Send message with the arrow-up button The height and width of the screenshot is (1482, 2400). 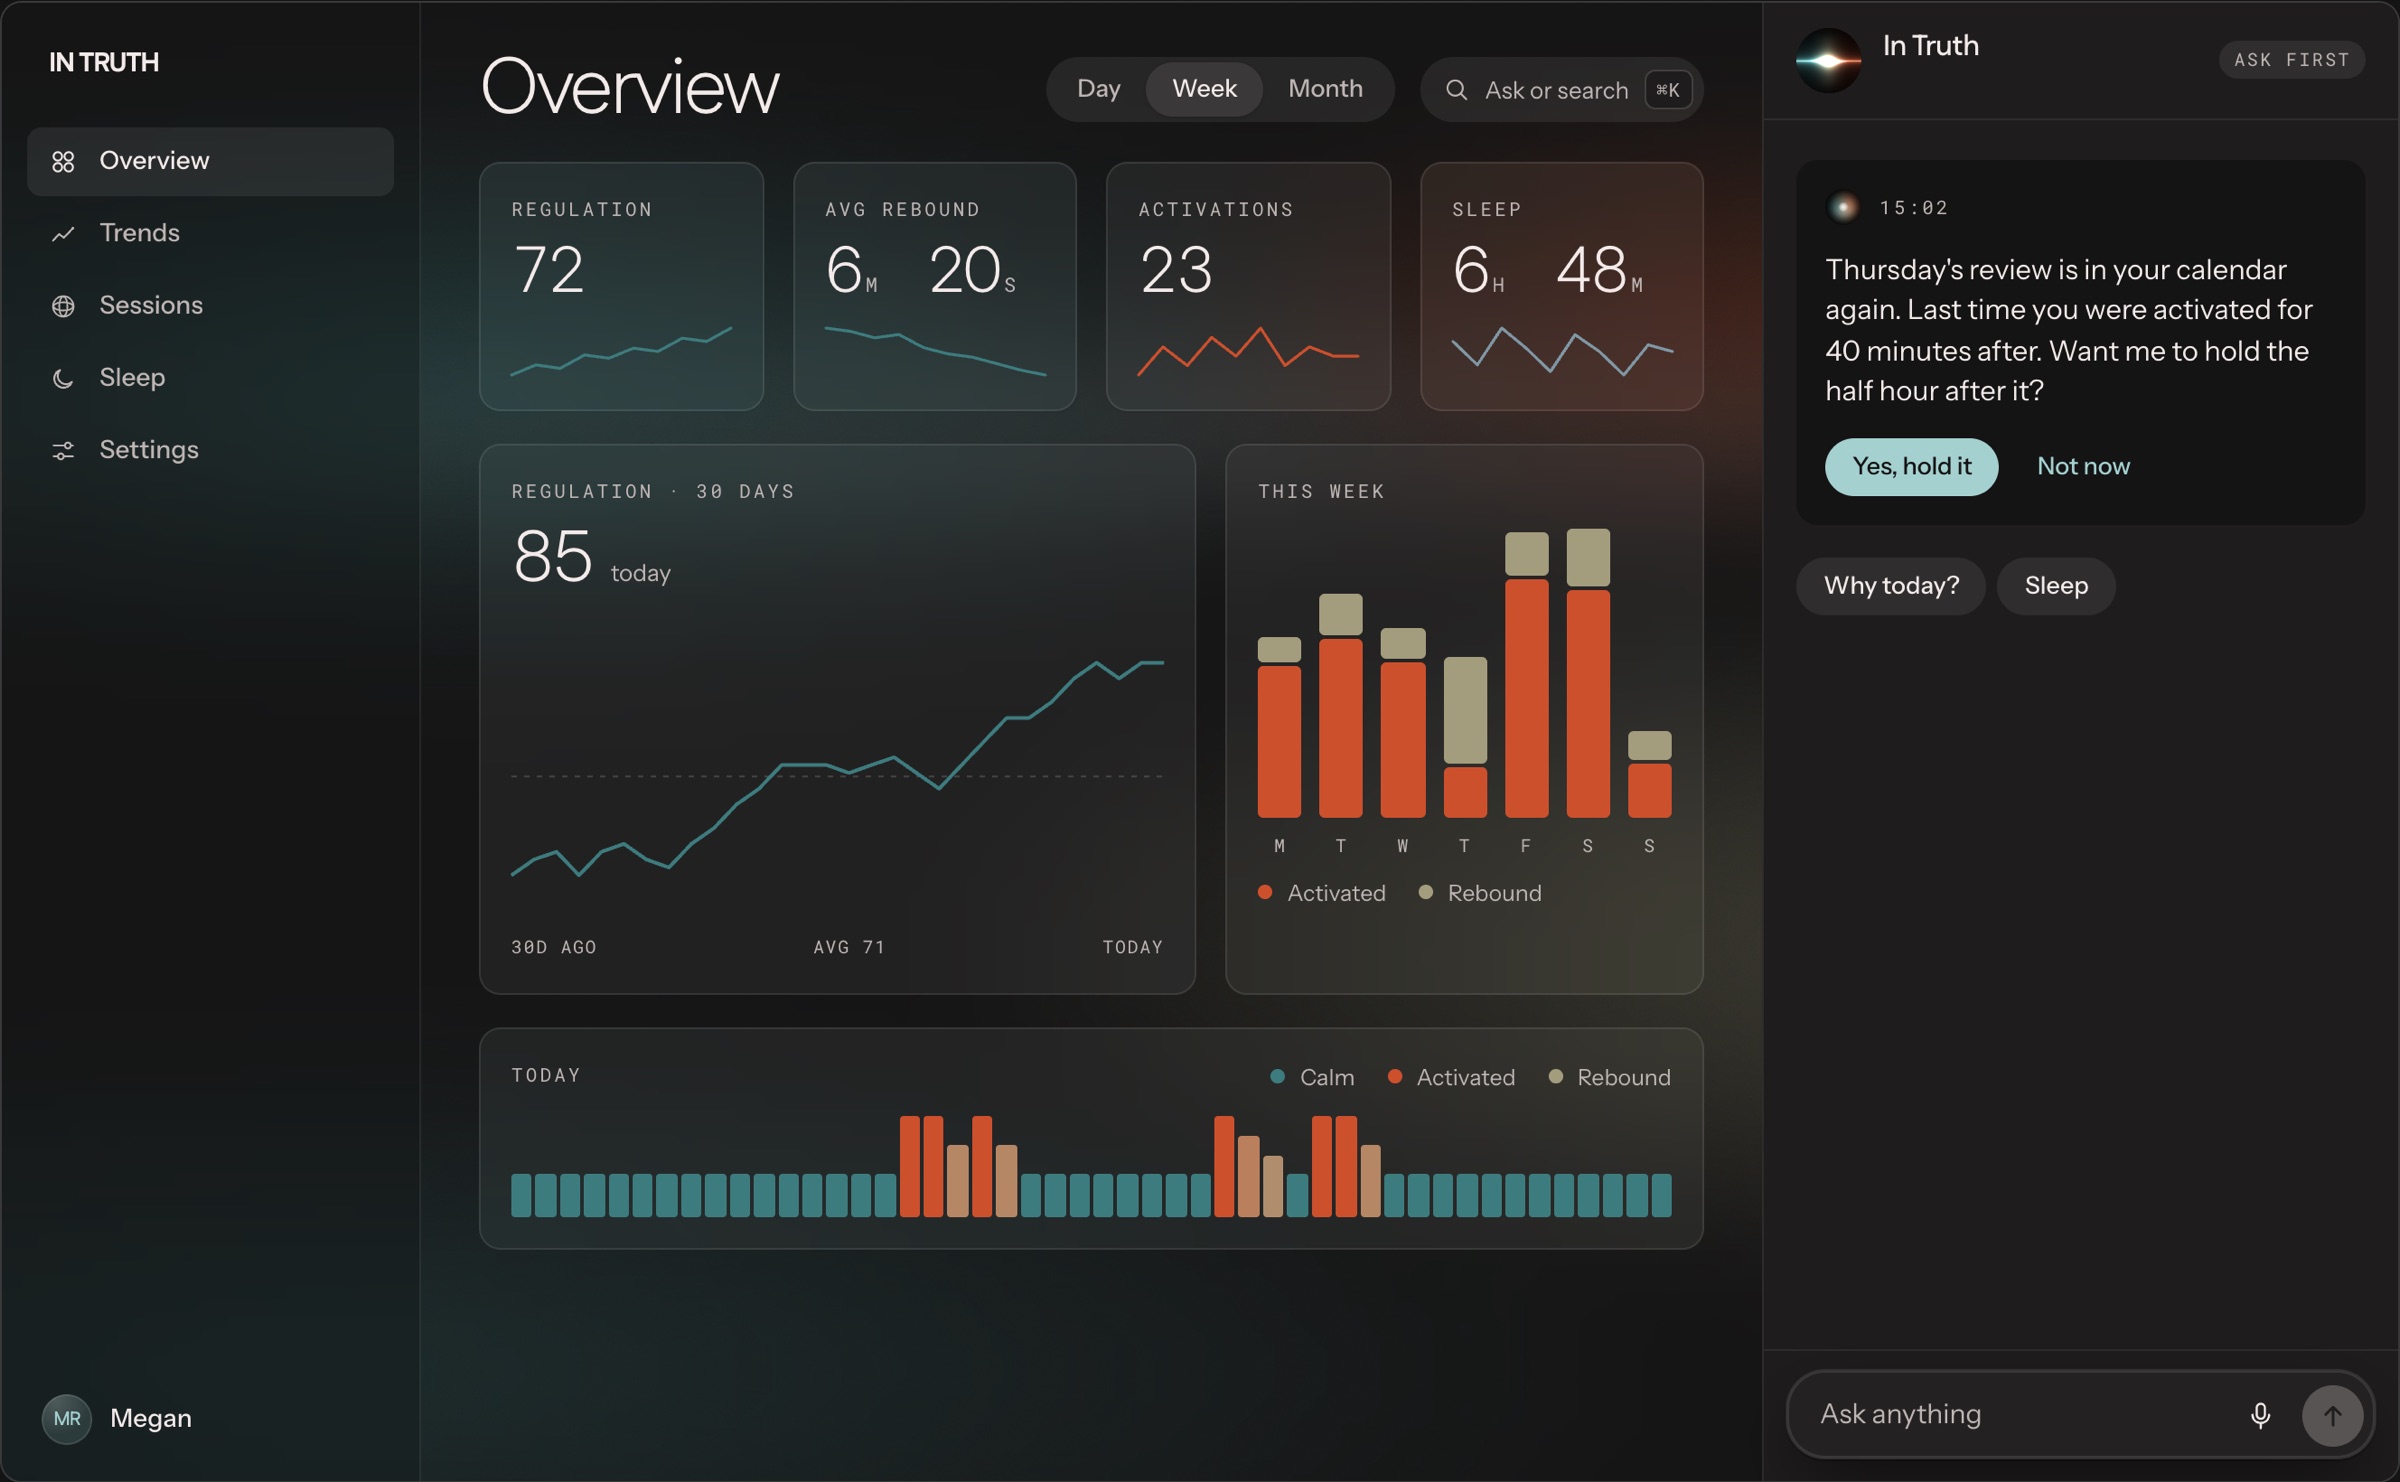pyautogui.click(x=2332, y=1415)
